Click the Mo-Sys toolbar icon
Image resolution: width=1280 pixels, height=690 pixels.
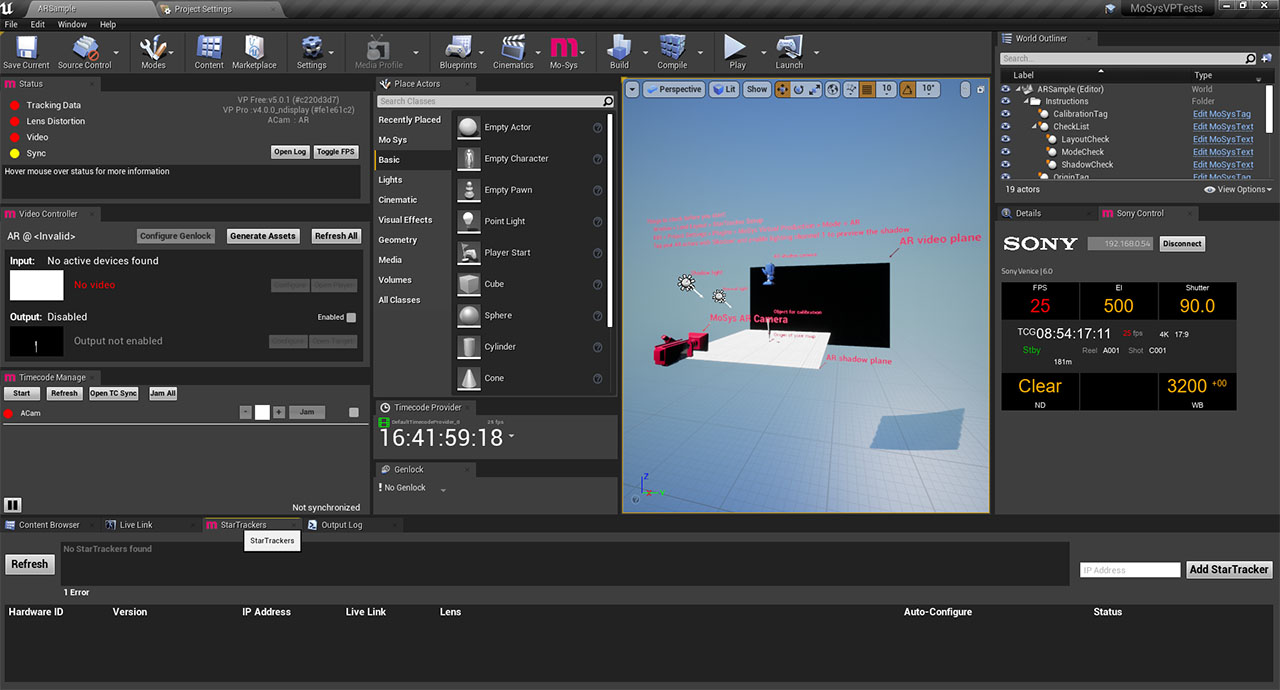564,52
